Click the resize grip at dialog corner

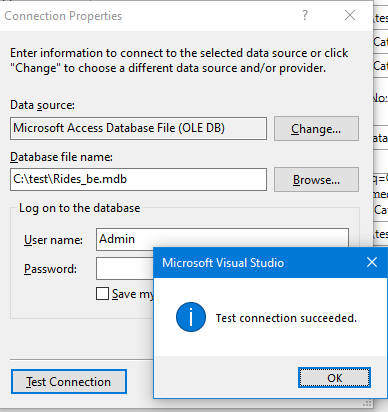pyautogui.click(x=367, y=403)
